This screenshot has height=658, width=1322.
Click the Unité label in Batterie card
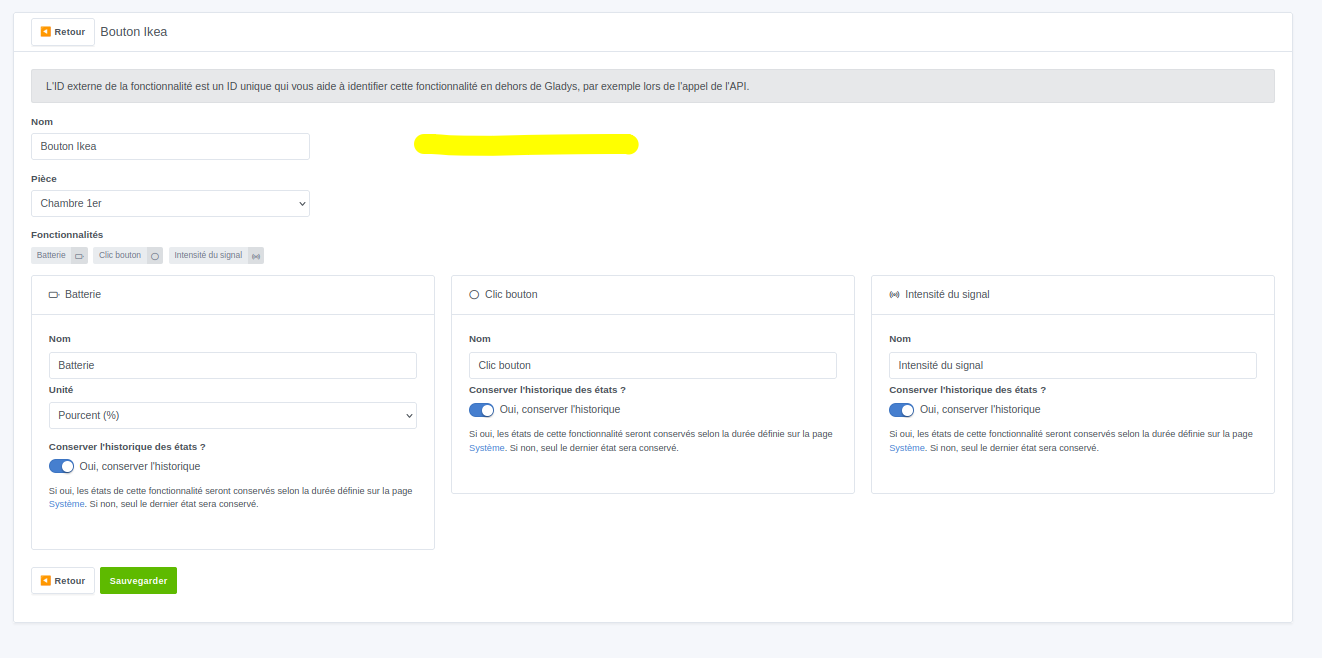(61, 390)
